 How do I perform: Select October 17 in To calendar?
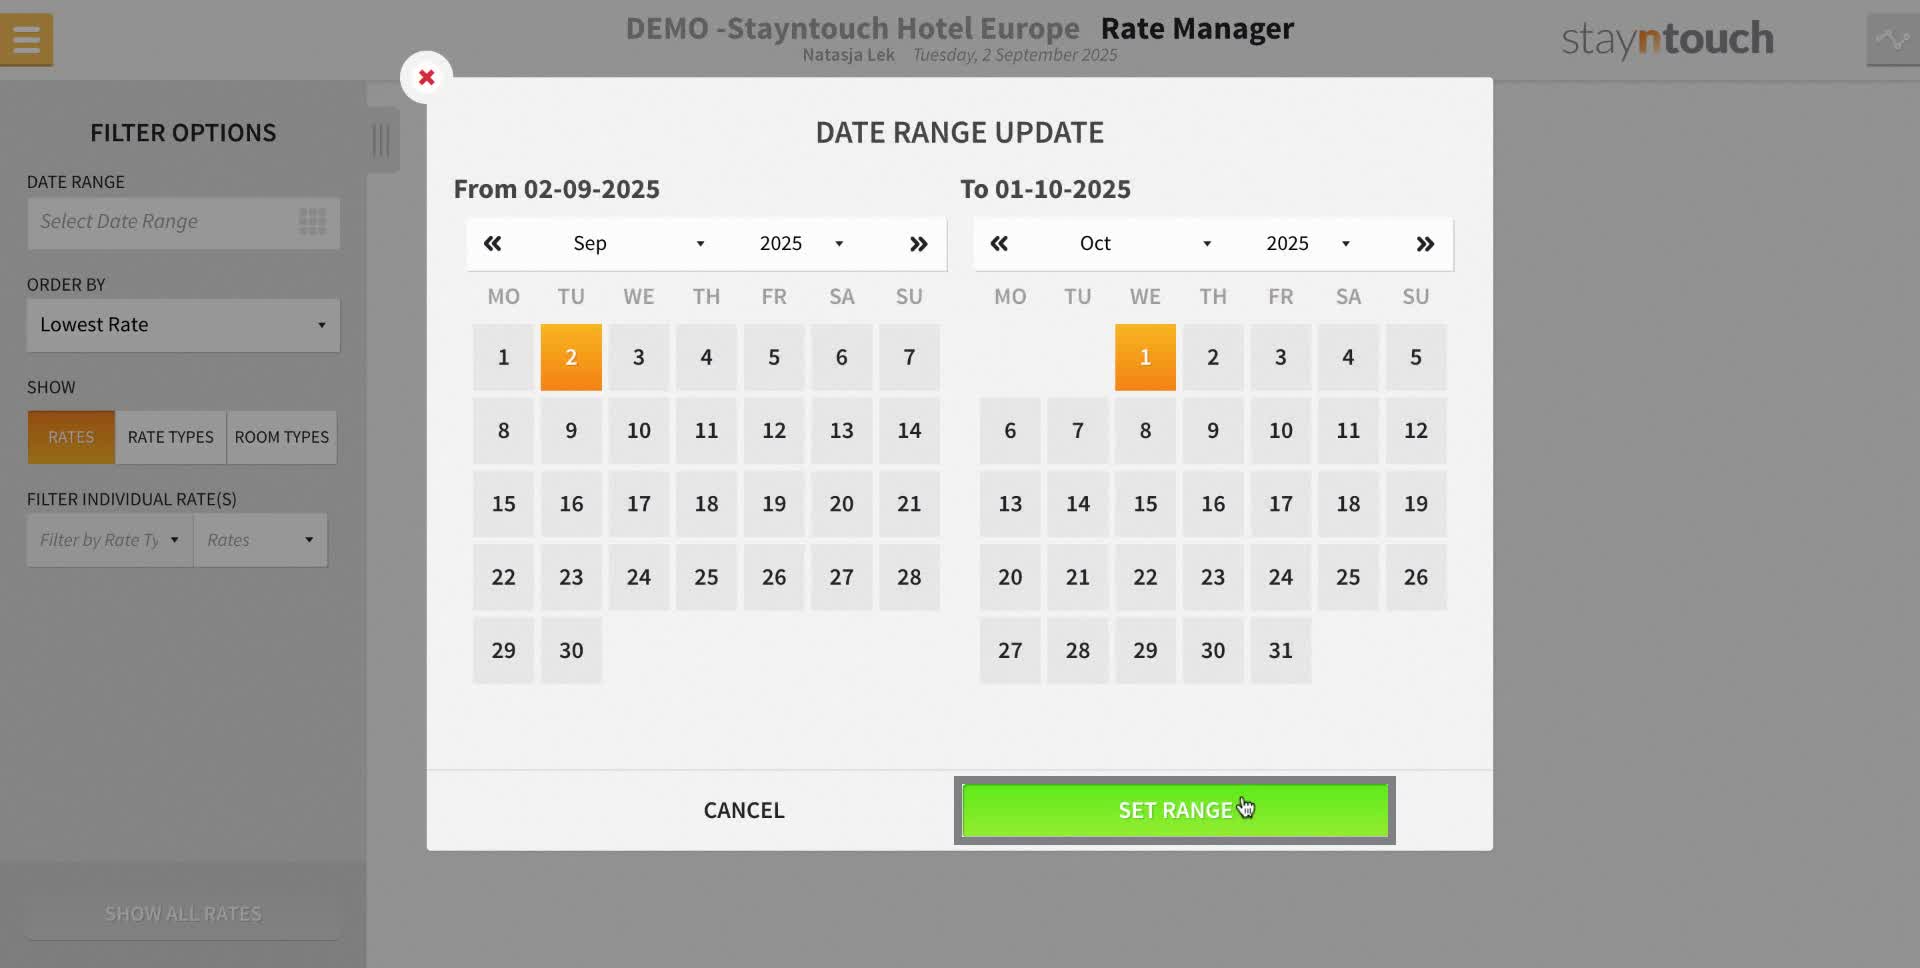pyautogui.click(x=1281, y=504)
